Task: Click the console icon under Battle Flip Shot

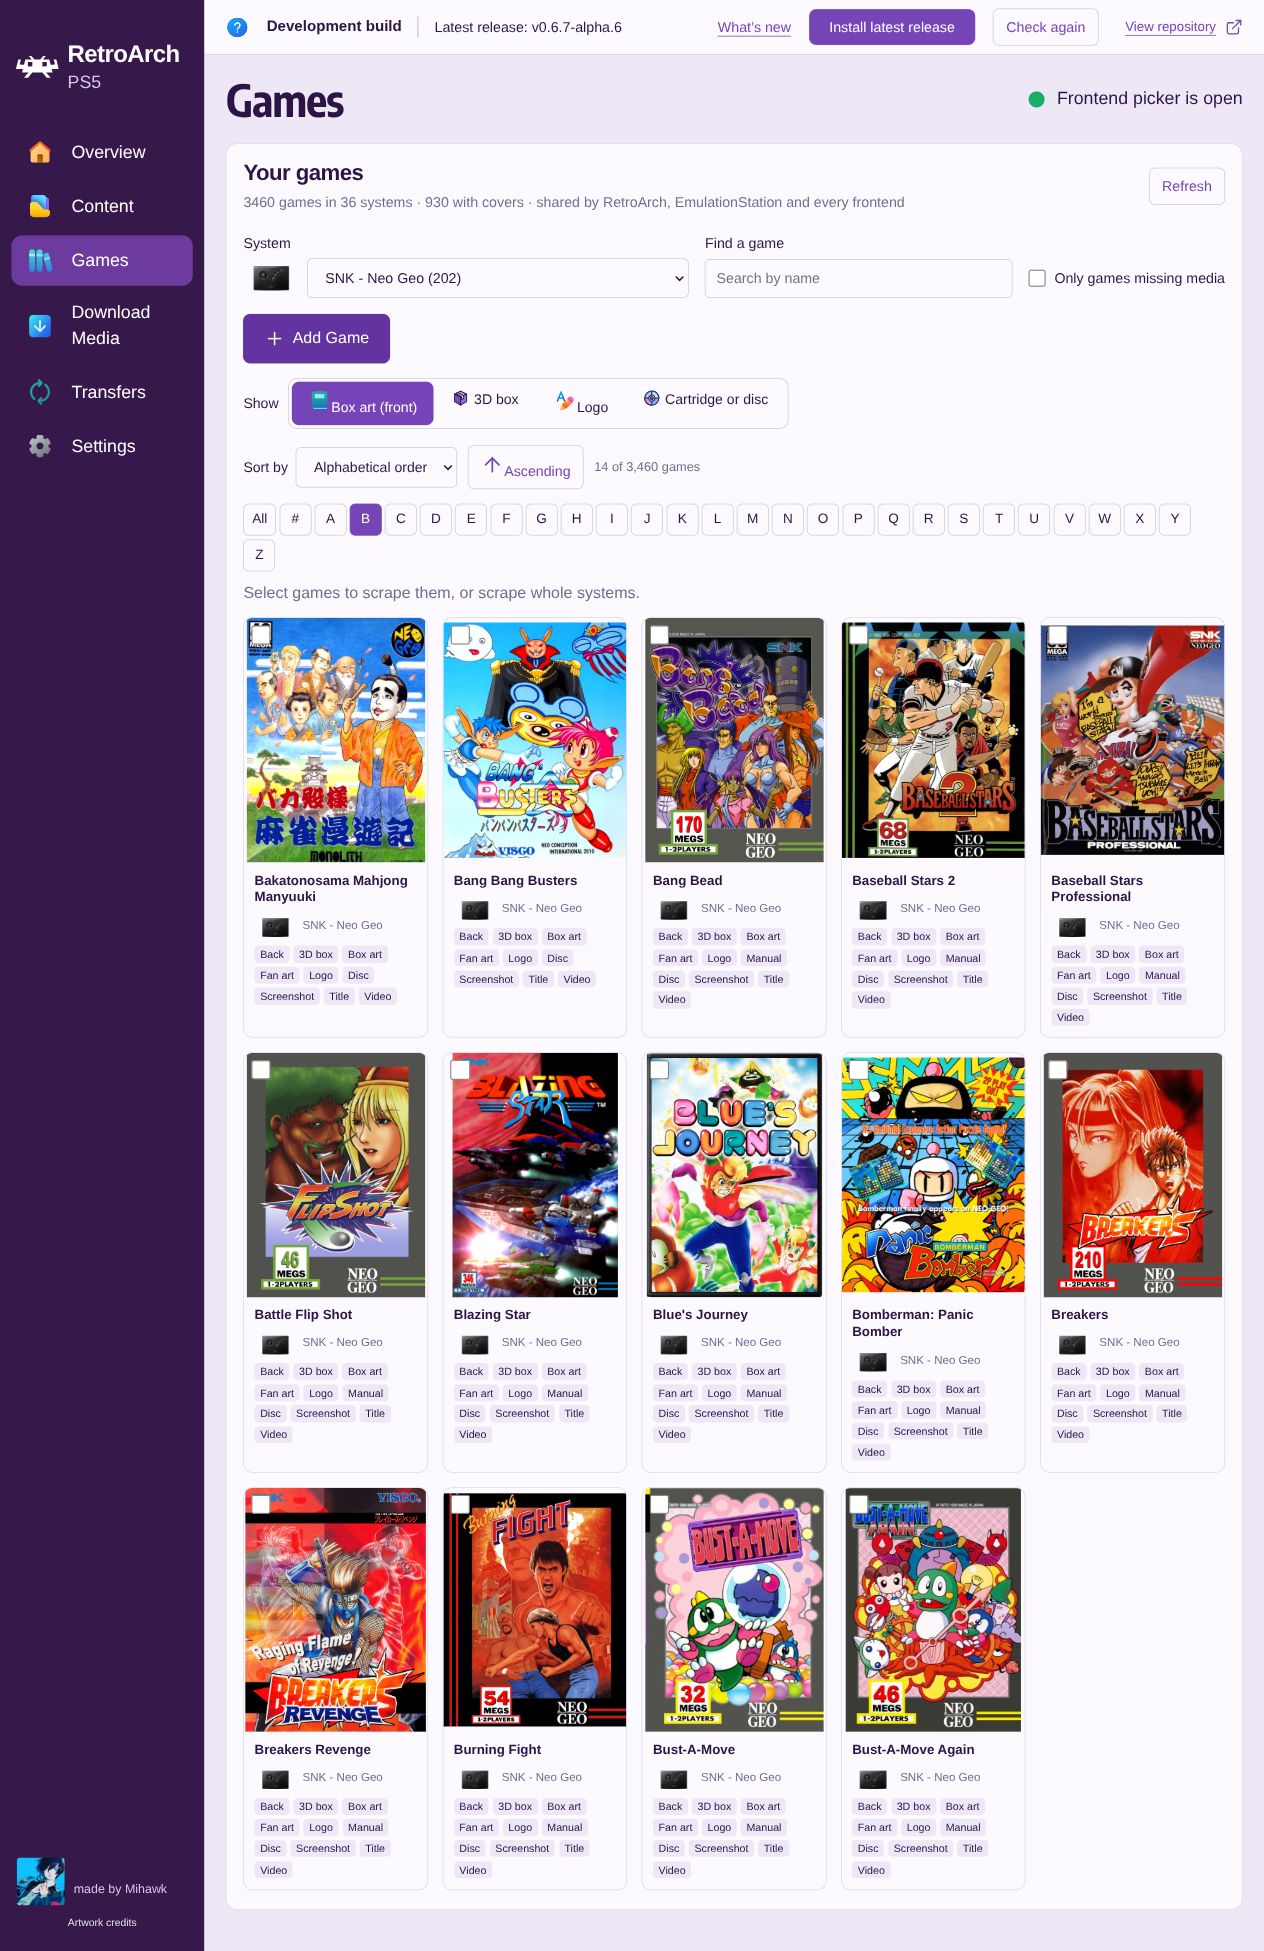Action: pyautogui.click(x=275, y=1344)
